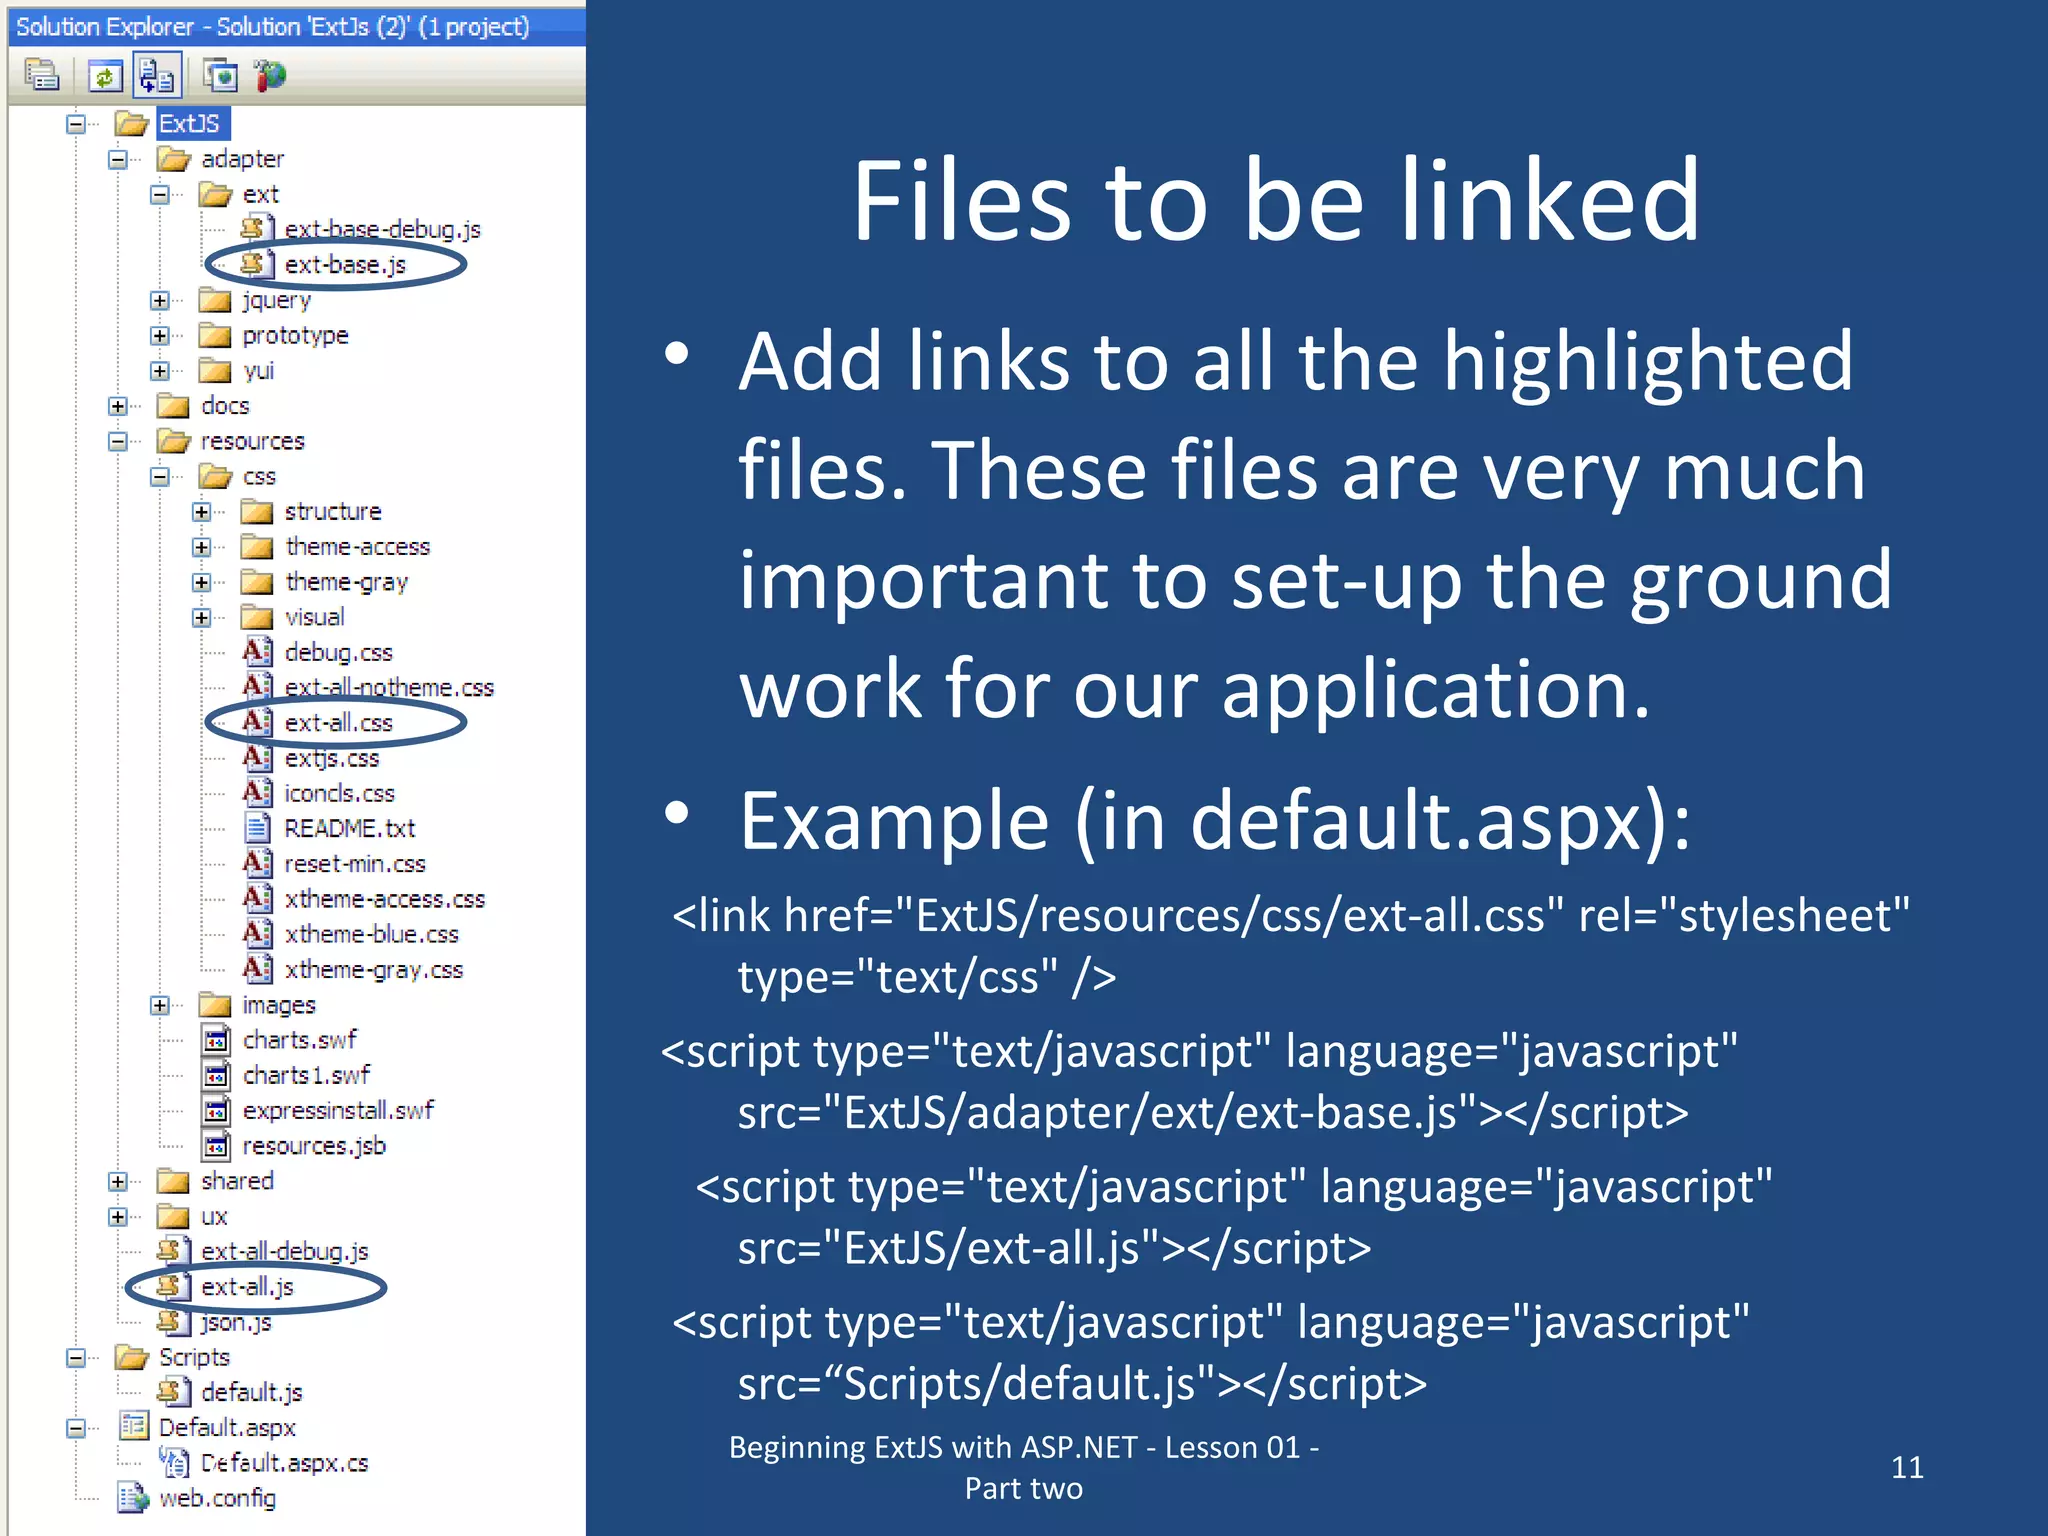Click the ExtJS root folder icon
The height and width of the screenshot is (1536, 2048).
(131, 124)
